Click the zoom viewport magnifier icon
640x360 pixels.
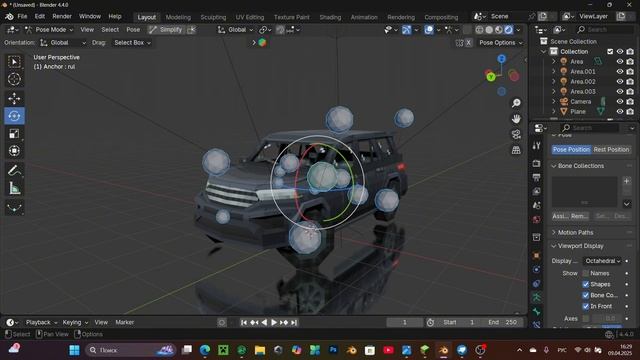point(516,103)
